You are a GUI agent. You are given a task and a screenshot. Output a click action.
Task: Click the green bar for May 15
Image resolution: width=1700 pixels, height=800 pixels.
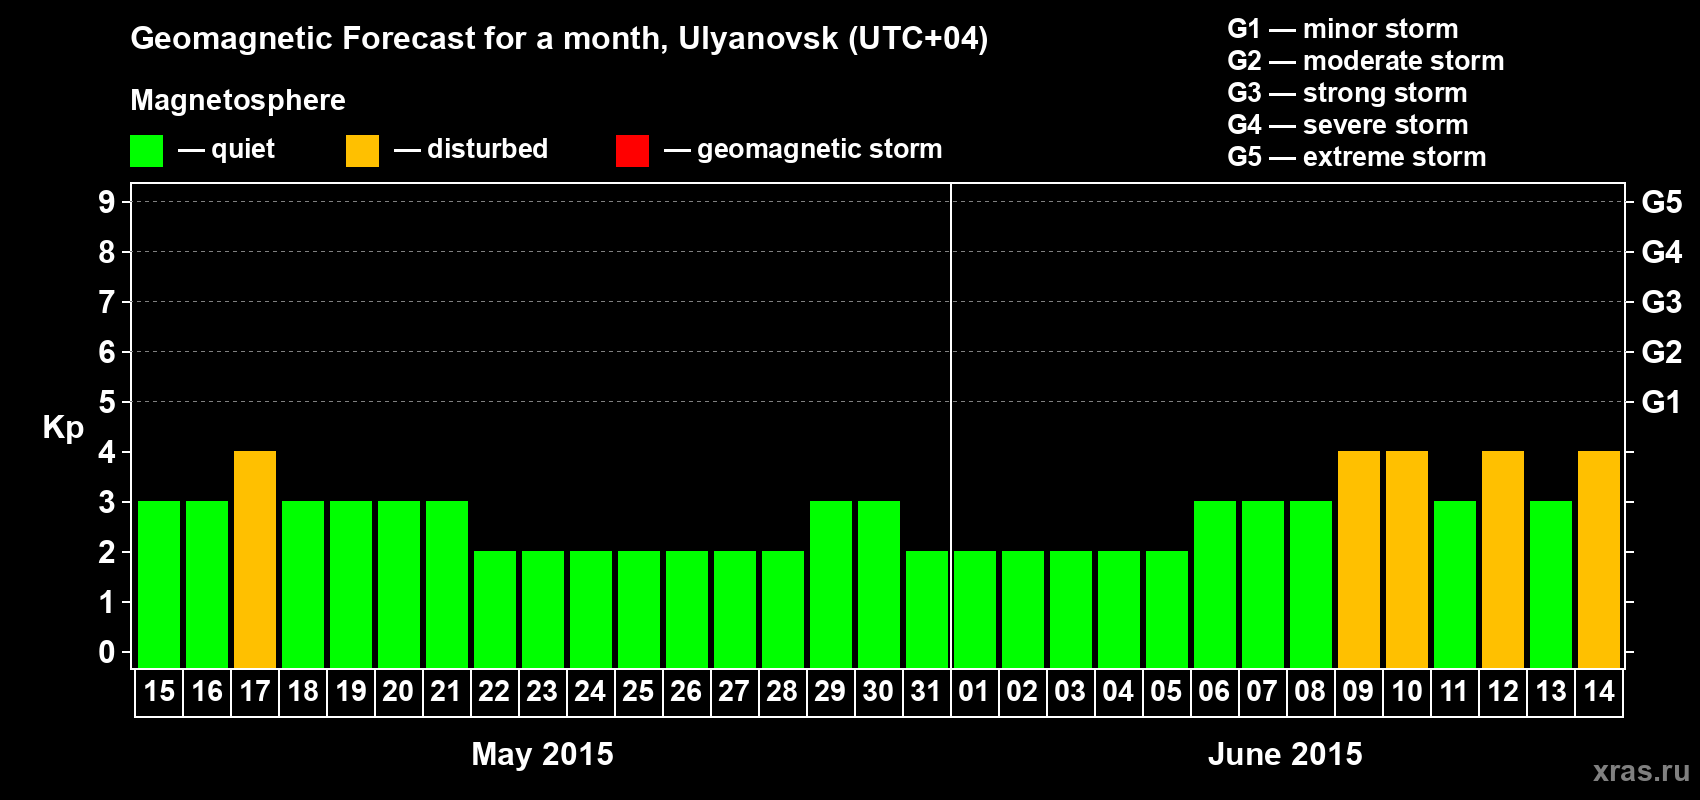(159, 584)
